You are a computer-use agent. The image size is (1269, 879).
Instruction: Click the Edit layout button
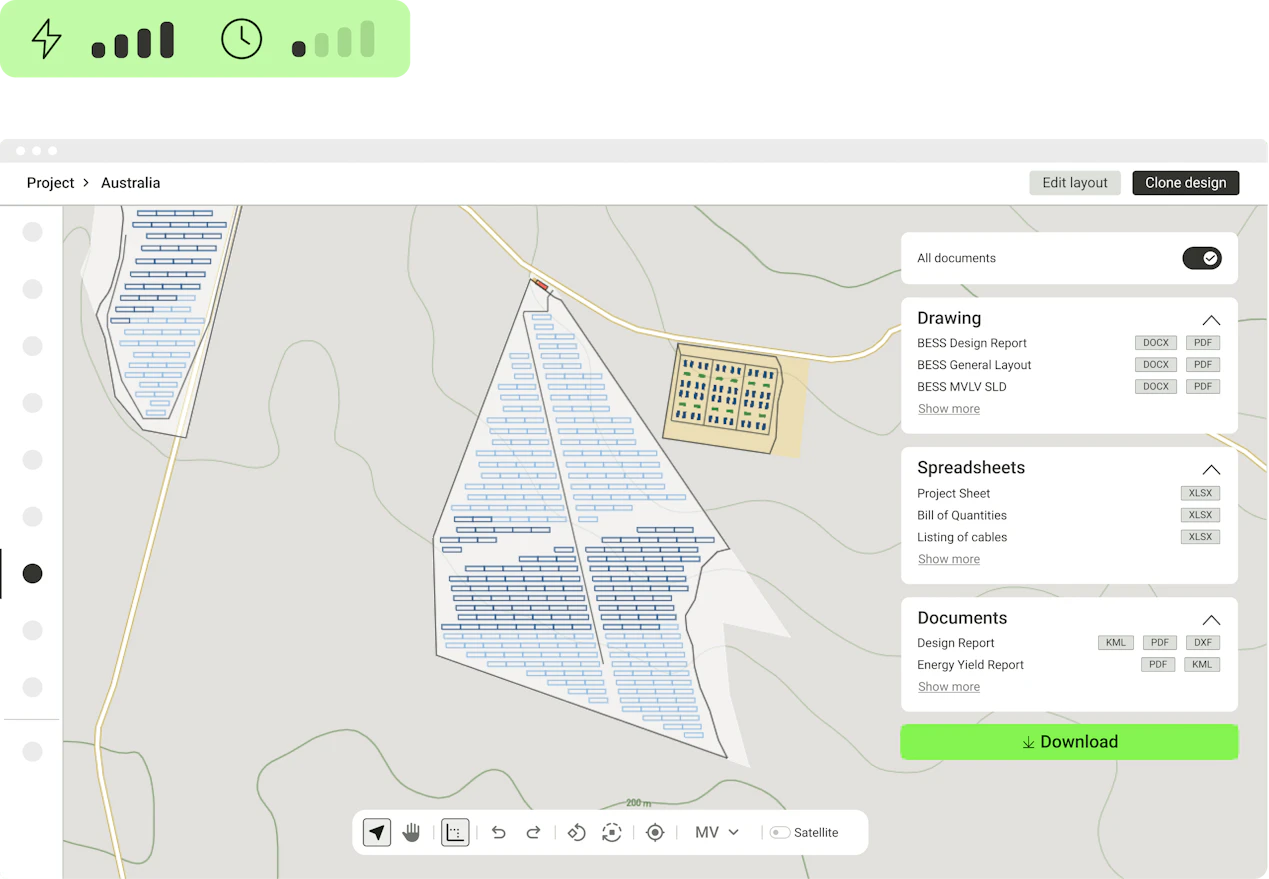point(1075,183)
